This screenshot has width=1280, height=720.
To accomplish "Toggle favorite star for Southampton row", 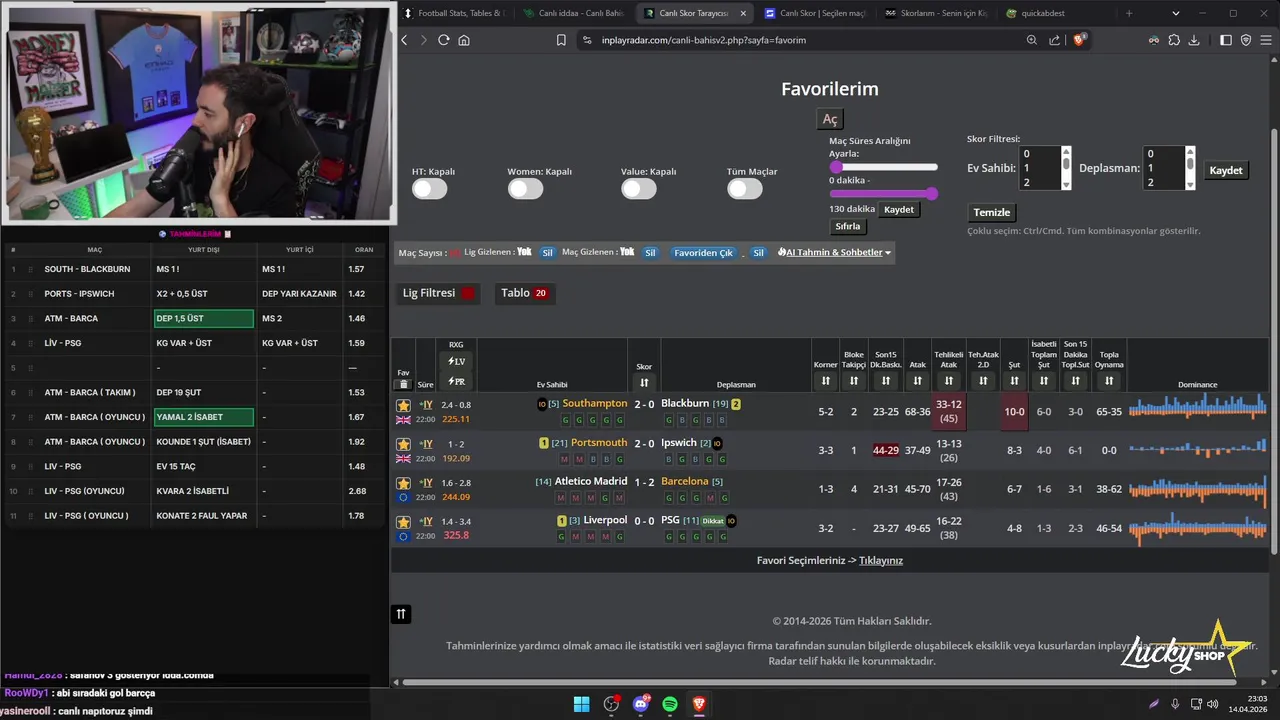I will coord(404,405).
